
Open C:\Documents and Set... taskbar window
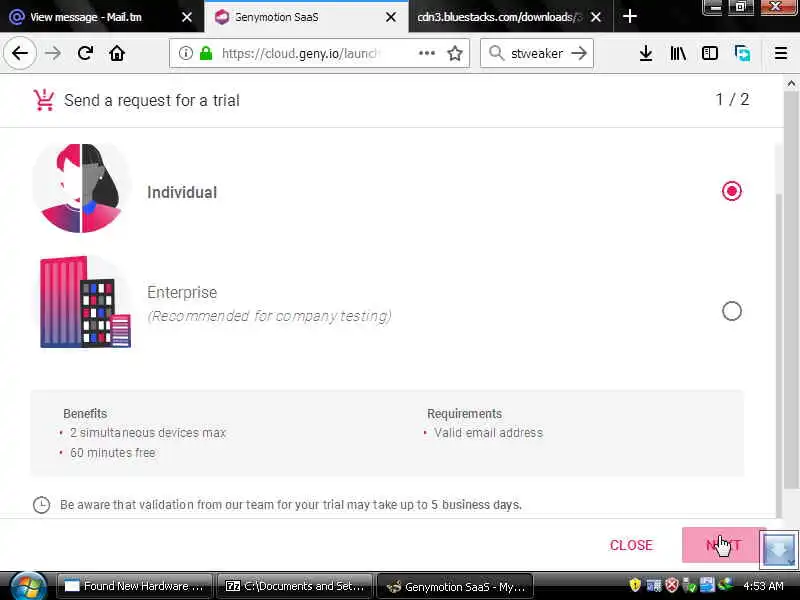click(x=295, y=586)
